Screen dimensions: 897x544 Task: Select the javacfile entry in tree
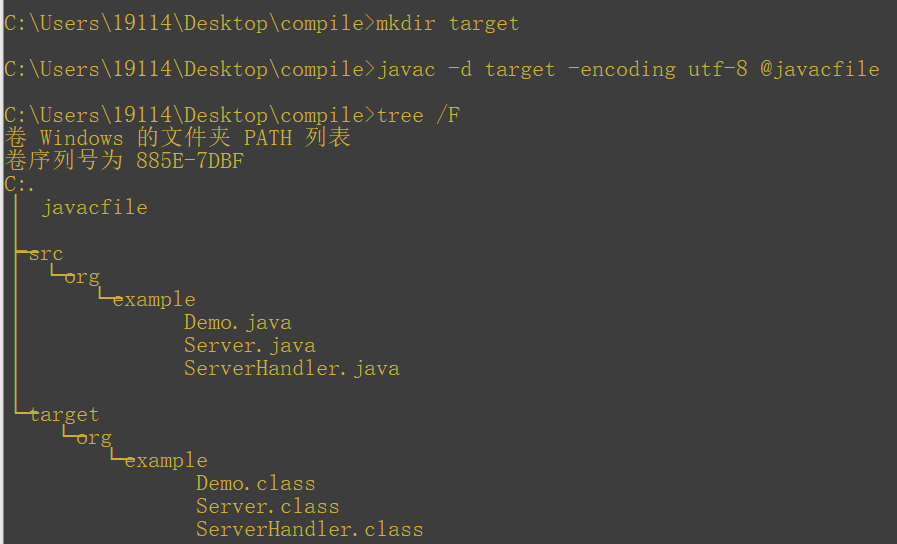[95, 207]
